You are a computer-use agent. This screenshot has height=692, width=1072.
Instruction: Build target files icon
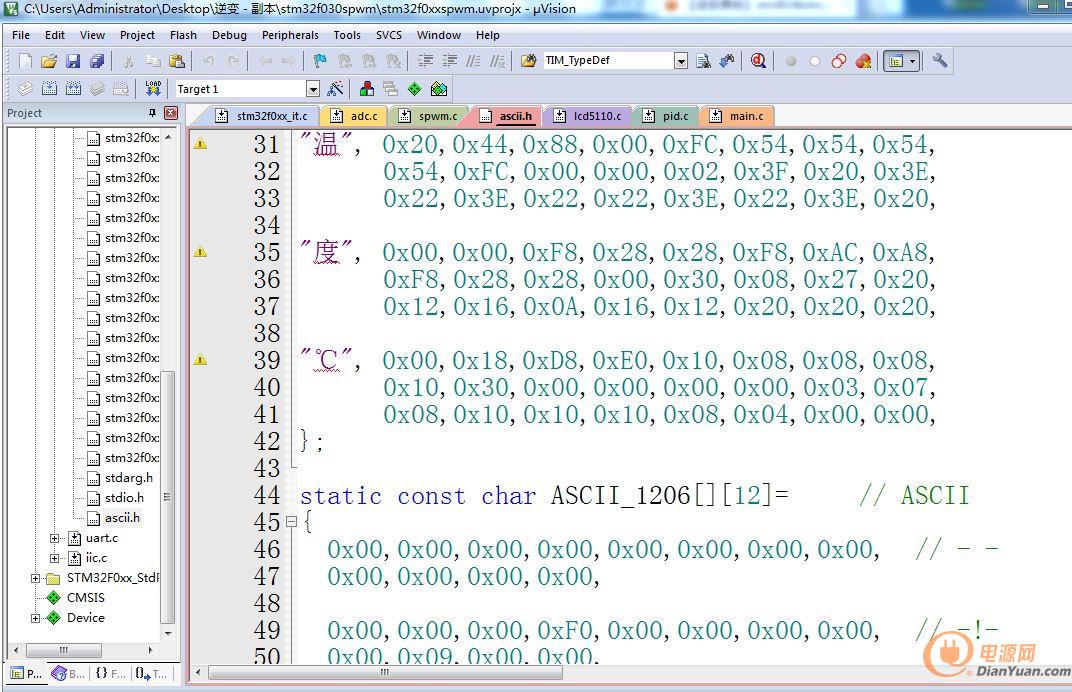point(49,88)
